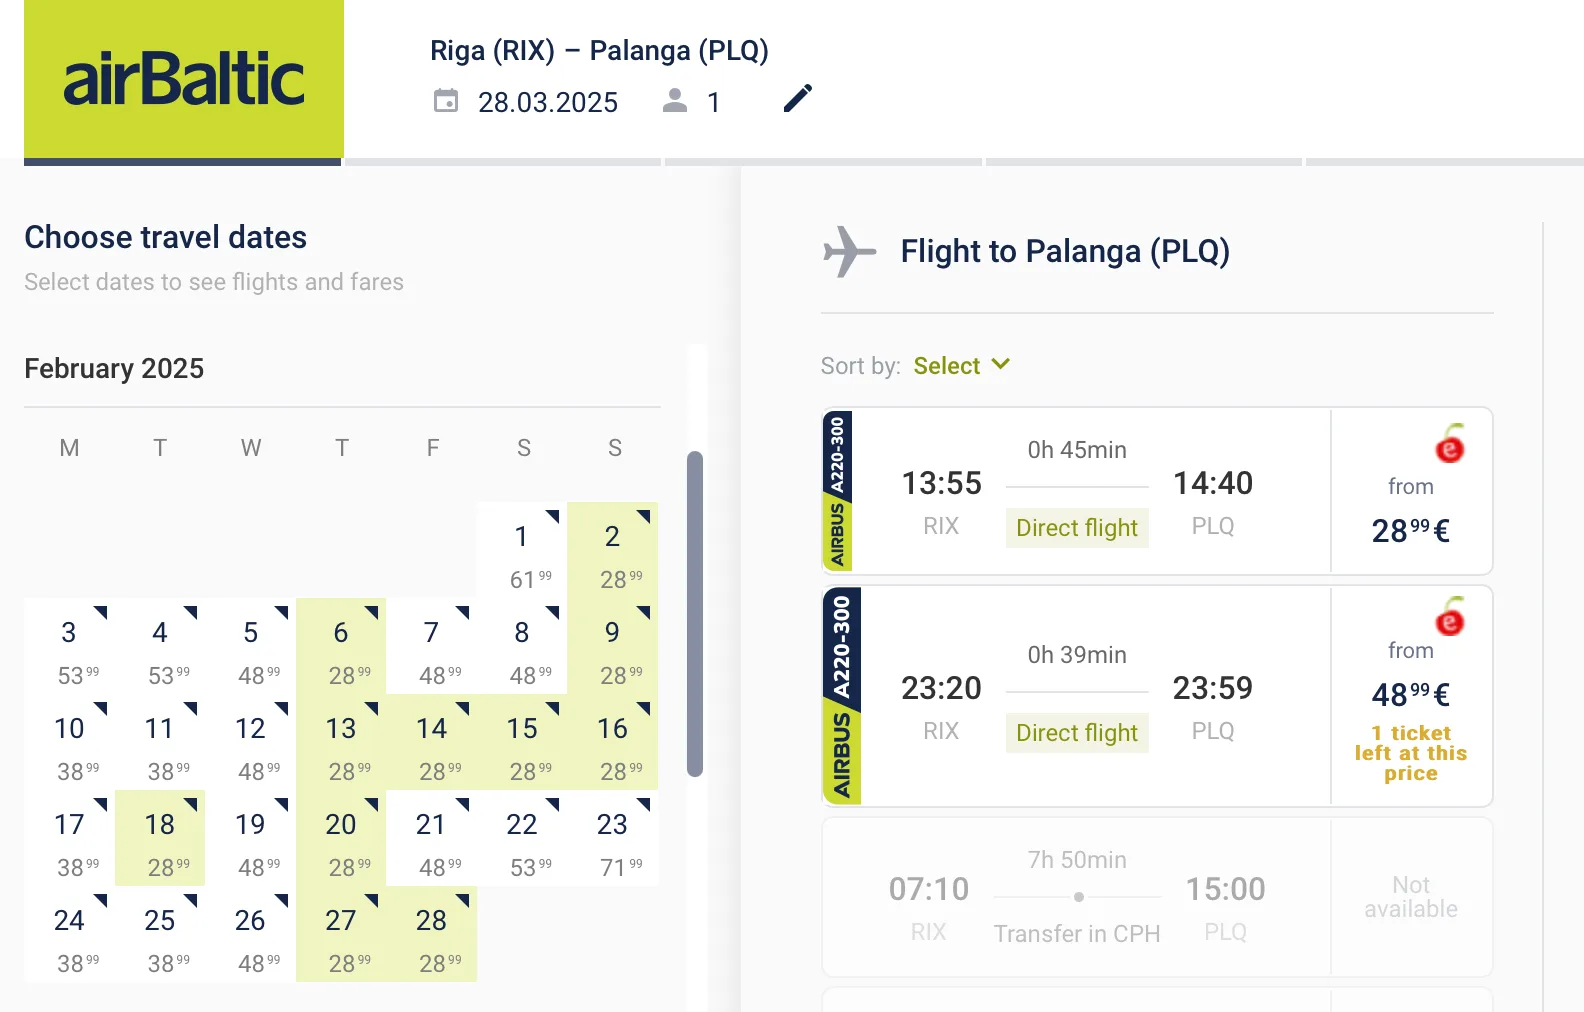Click the Direct flight link on the 13:55 flight
Screen dimensions: 1584x1012
1076,527
